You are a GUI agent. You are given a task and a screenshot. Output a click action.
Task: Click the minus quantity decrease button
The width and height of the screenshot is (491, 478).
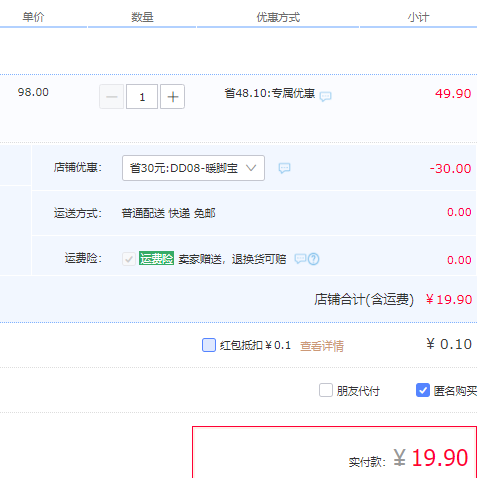(x=111, y=97)
